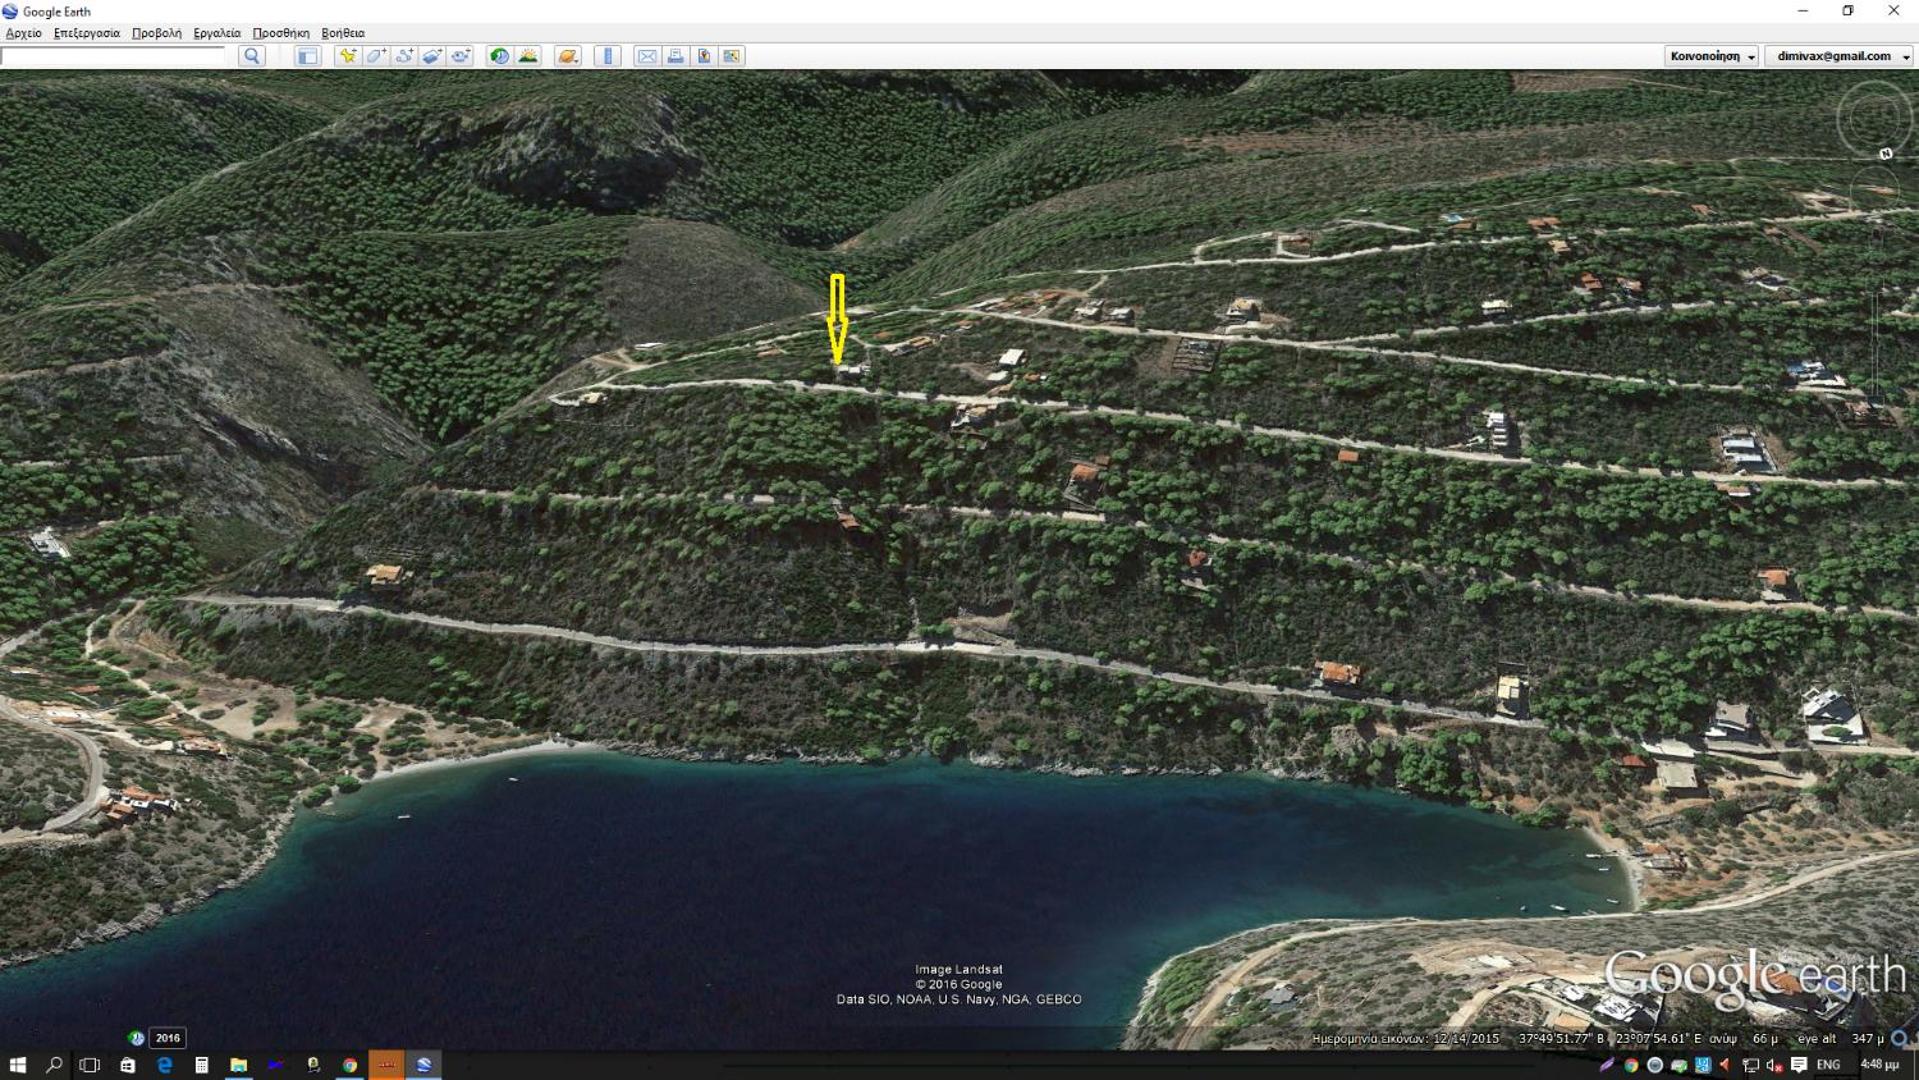The image size is (1919, 1080).
Task: Show the ruler measurement tool
Action: tap(608, 56)
